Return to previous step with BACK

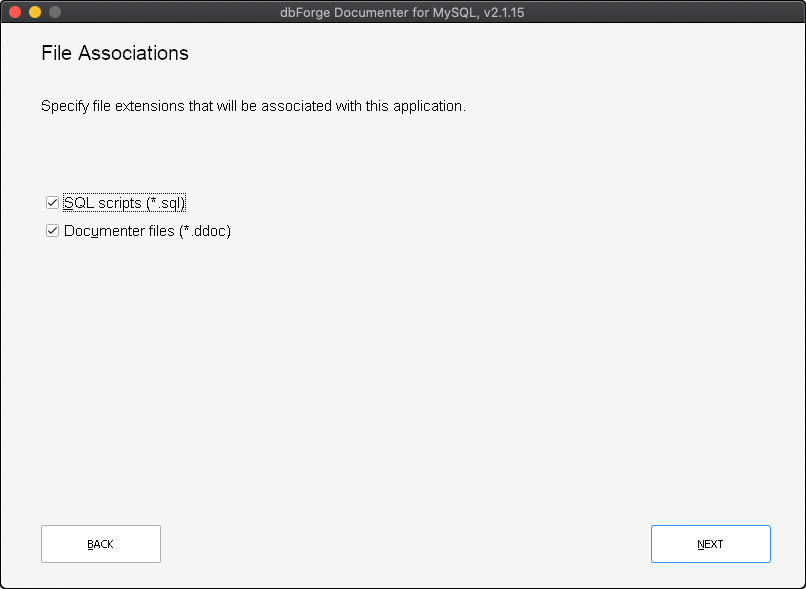(x=101, y=544)
